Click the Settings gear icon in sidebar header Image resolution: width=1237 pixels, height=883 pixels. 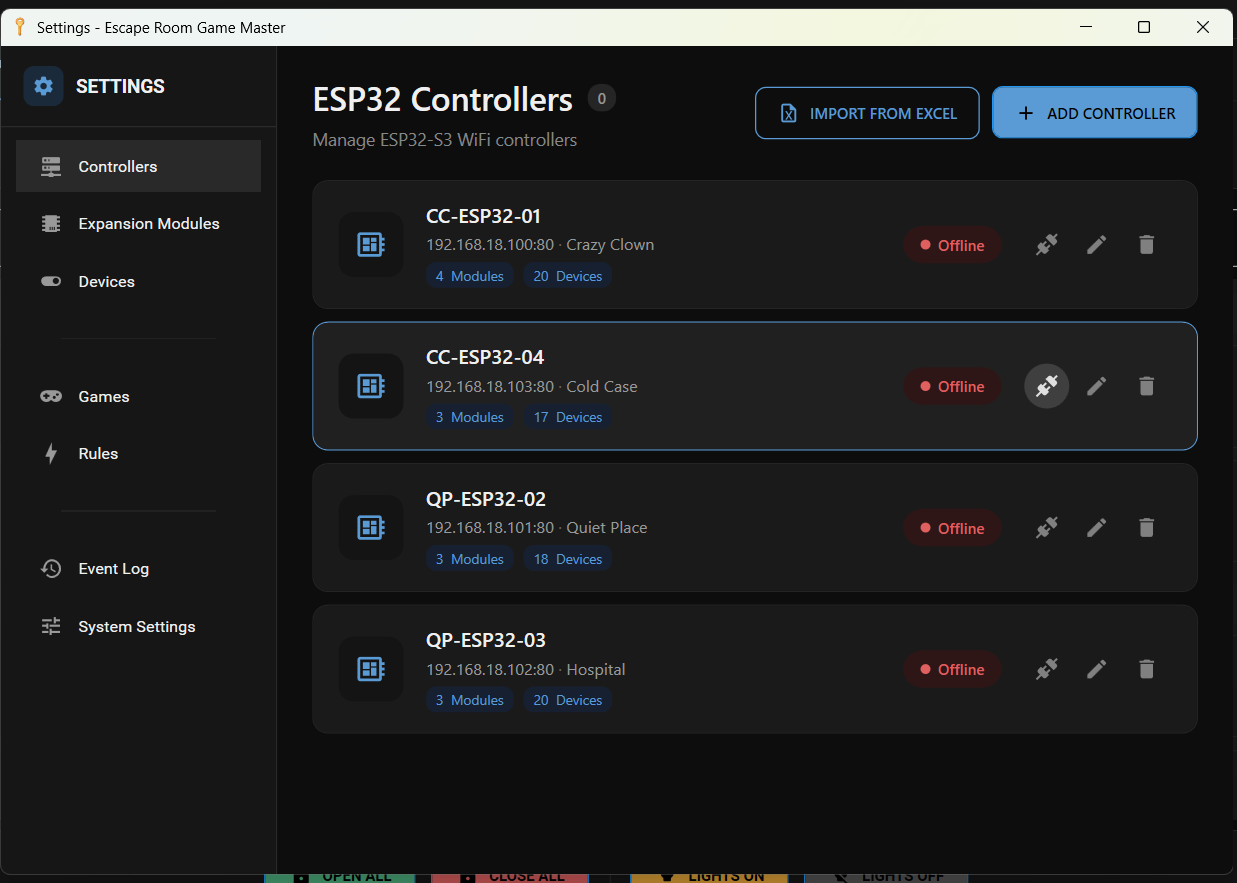click(43, 86)
